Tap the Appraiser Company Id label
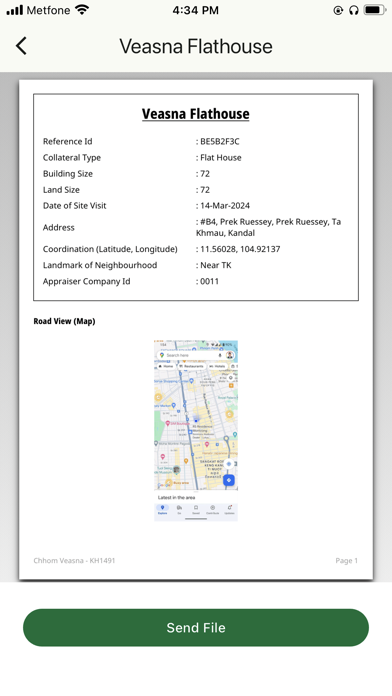The height and width of the screenshot is (696, 392). (87, 281)
